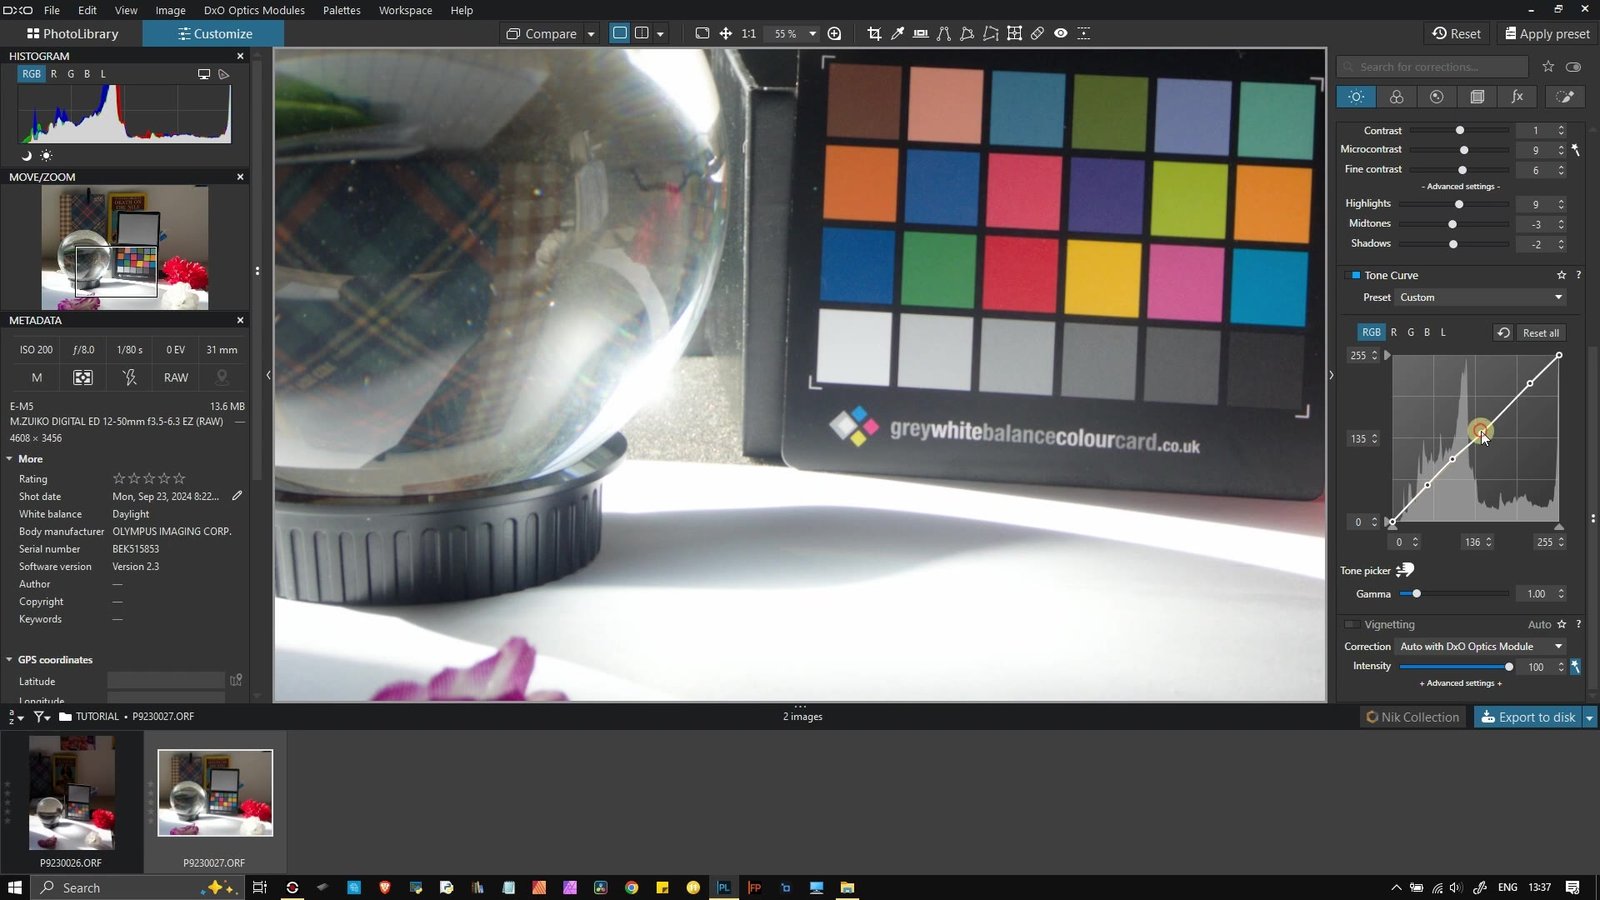The width and height of the screenshot is (1600, 900).
Task: Click the Contrast slider handle
Action: point(1459,130)
